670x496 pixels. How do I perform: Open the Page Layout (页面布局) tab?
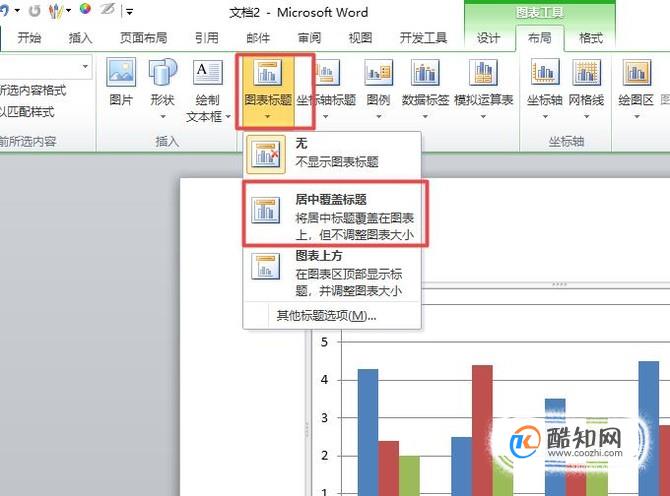pos(144,38)
